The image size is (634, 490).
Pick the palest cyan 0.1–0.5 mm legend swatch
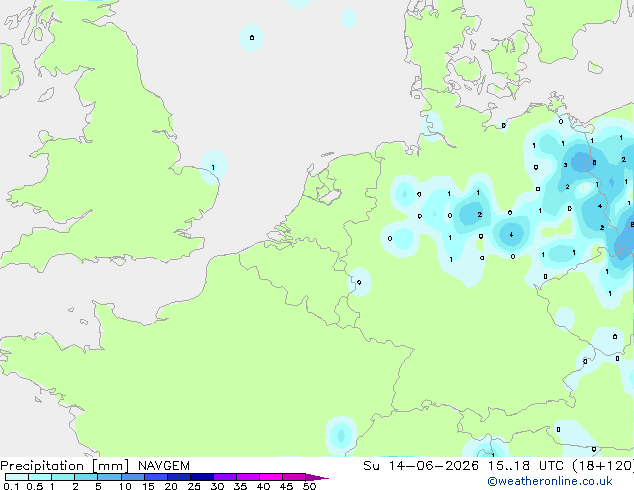pyautogui.click(x=17, y=477)
